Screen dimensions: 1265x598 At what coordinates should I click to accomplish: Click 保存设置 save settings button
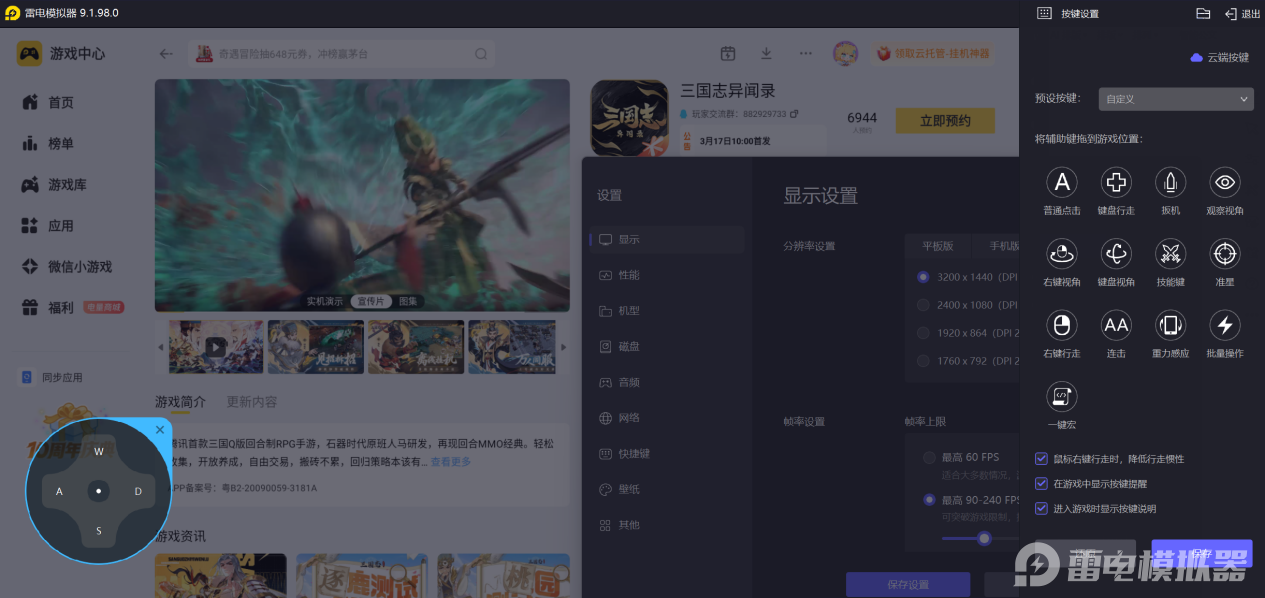908,584
